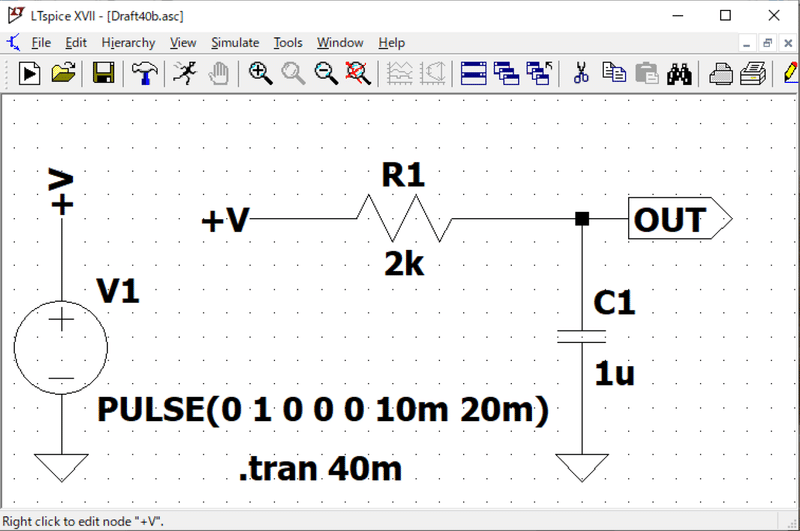The width and height of the screenshot is (800, 531).
Task: Close the Draft40b.asc document window
Action: [788, 43]
